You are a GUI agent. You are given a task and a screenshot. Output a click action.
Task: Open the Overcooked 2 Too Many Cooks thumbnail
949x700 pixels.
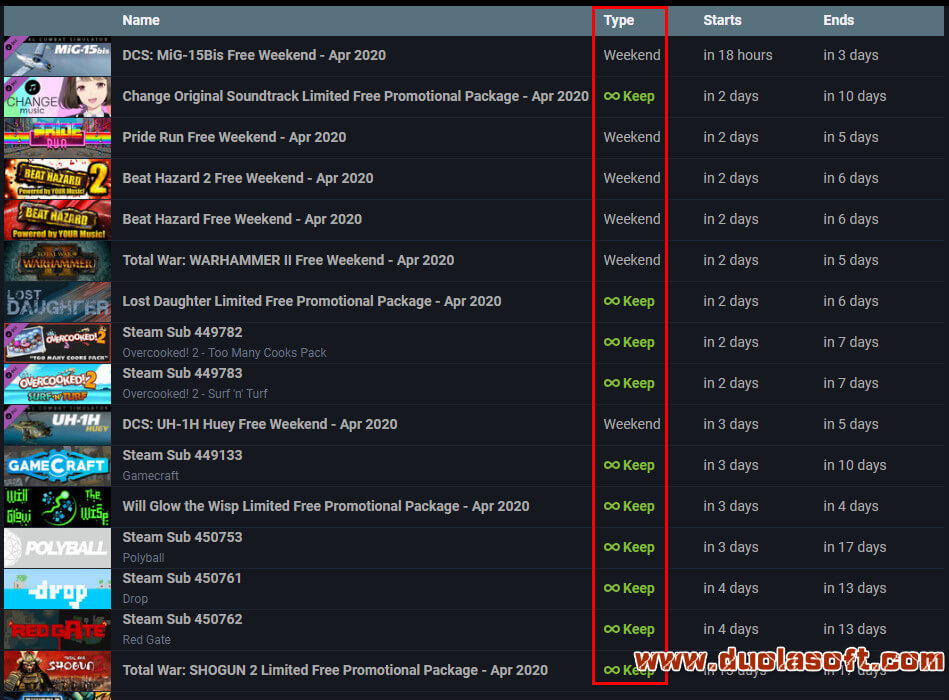click(57, 343)
